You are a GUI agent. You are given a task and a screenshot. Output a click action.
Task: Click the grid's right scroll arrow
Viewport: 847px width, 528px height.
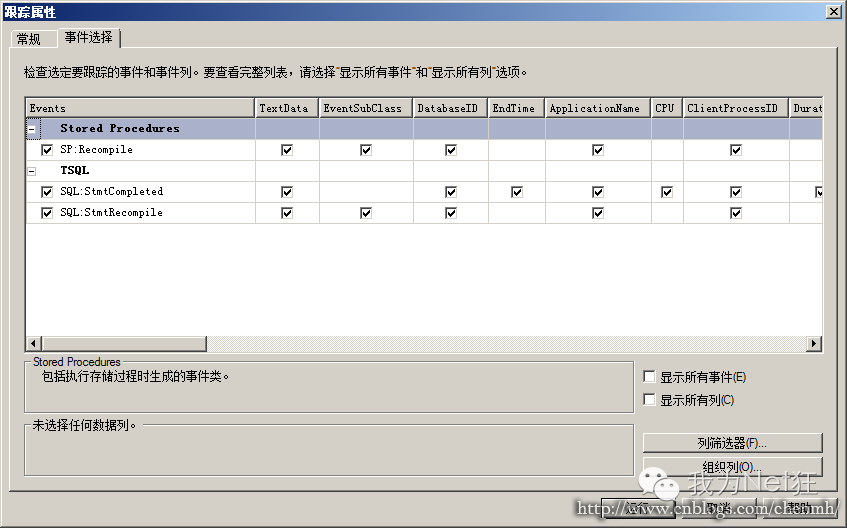[x=814, y=343]
